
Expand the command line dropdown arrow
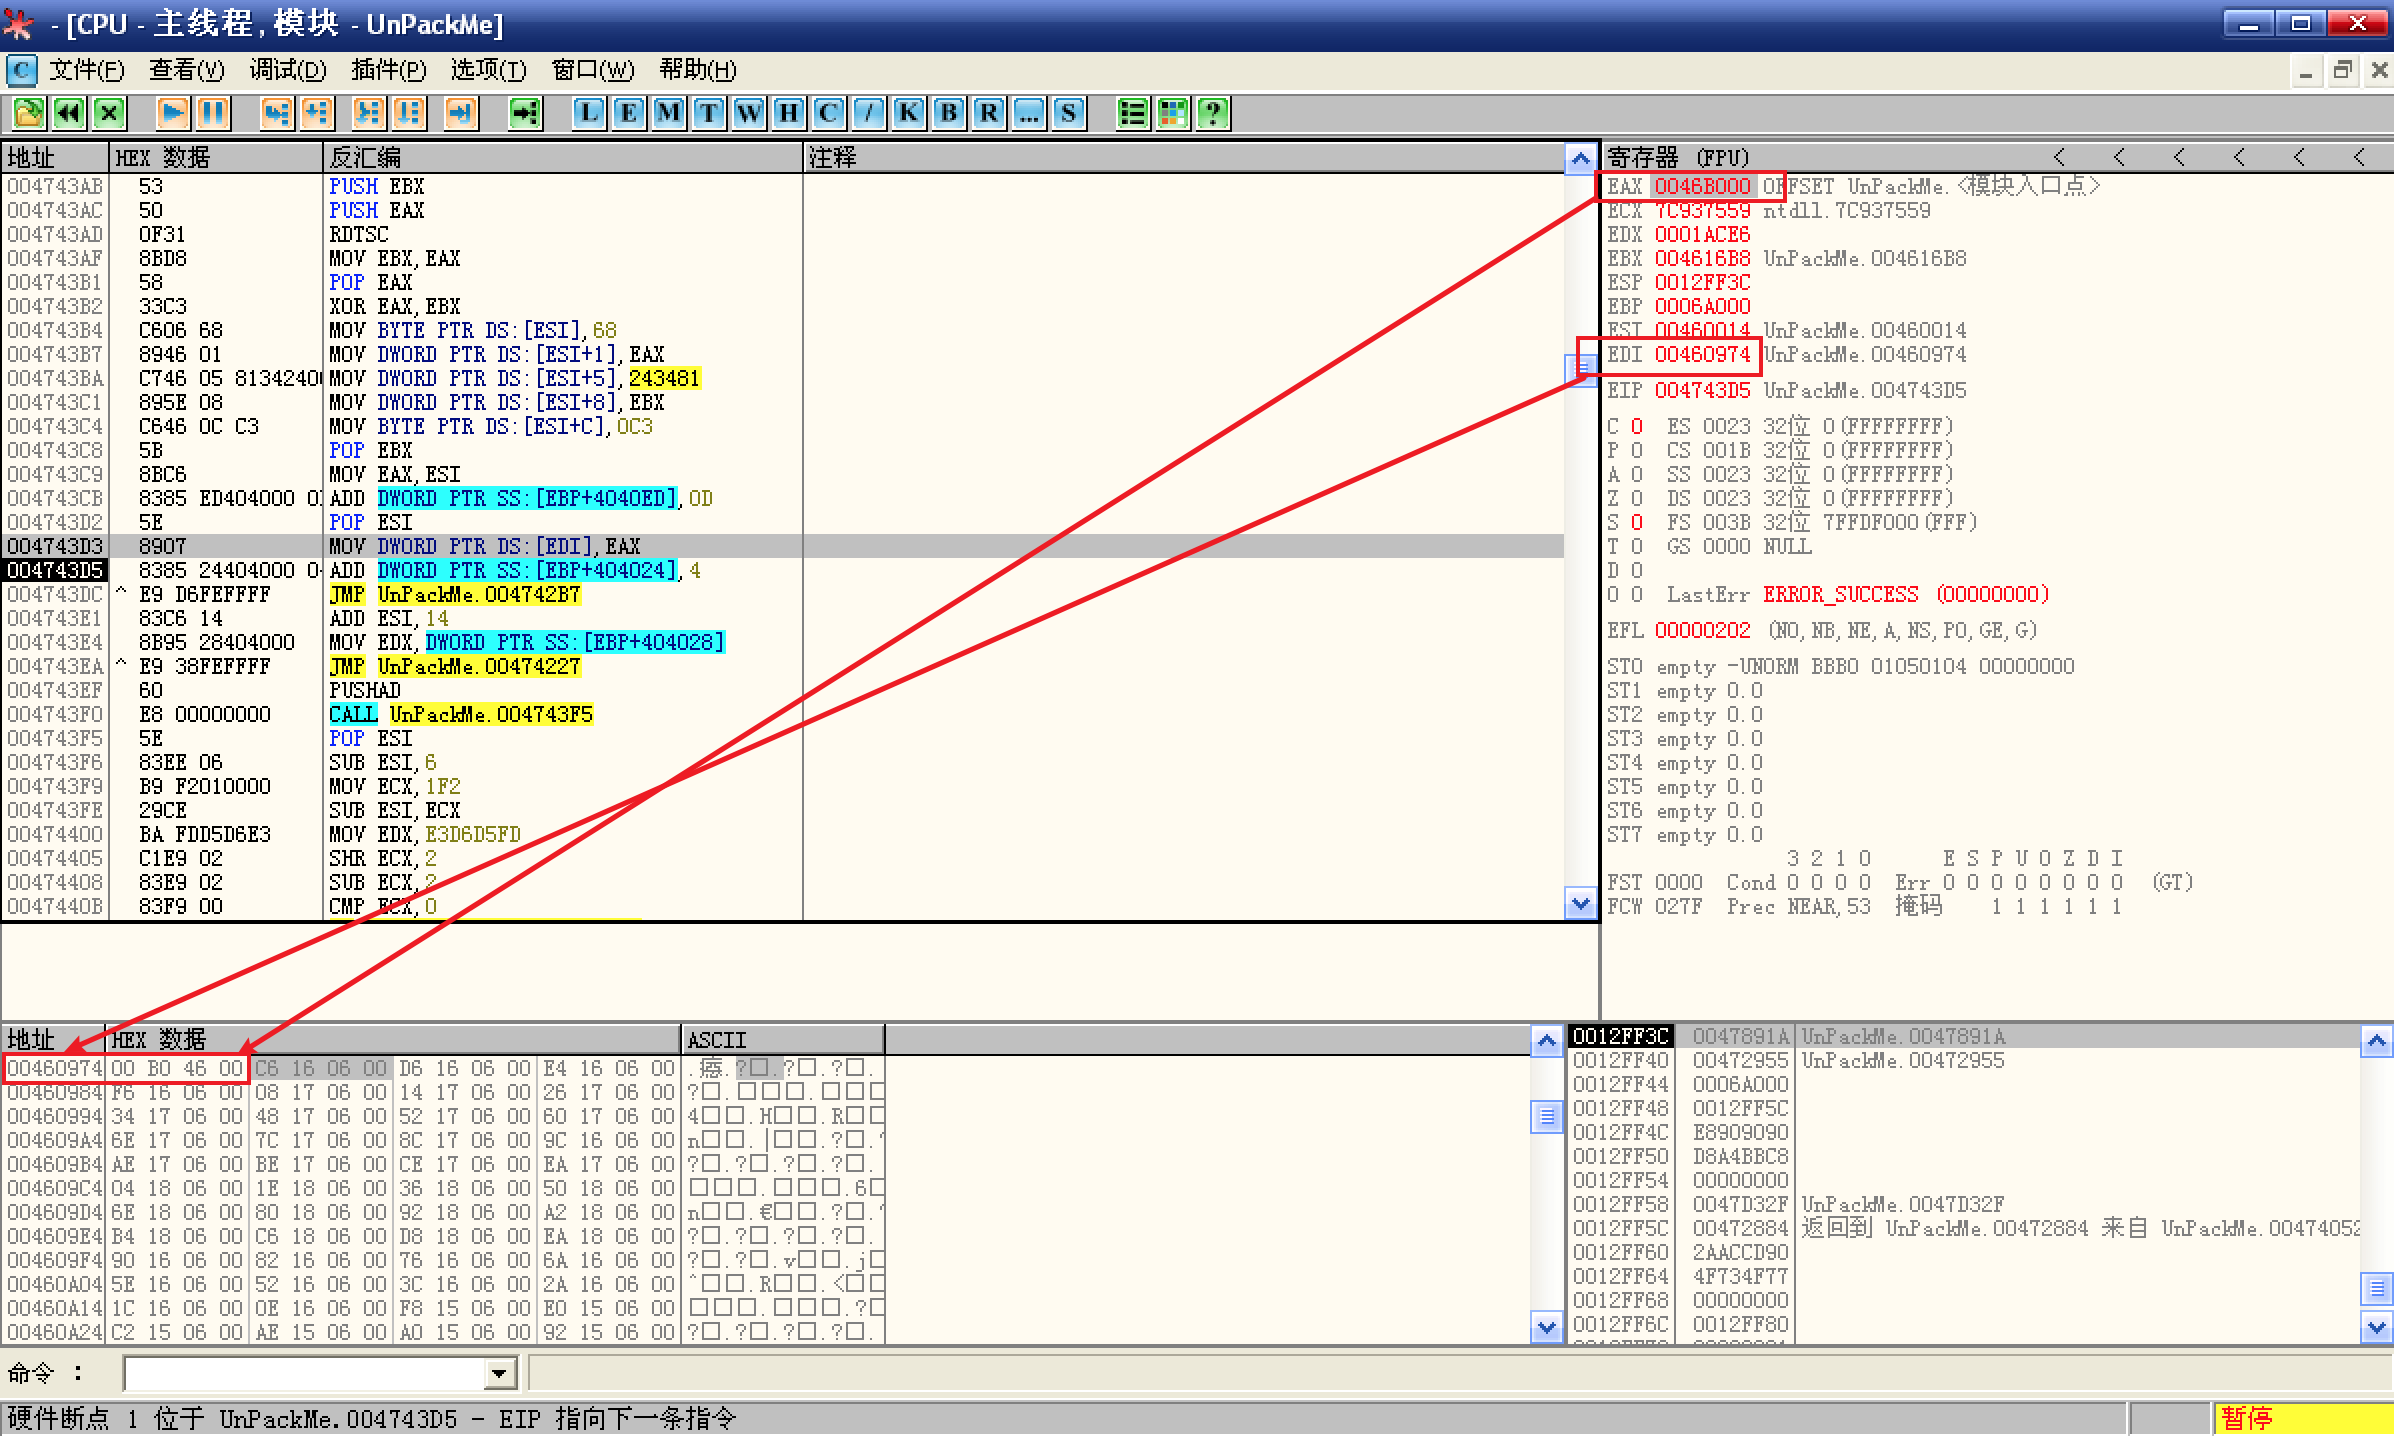click(x=499, y=1374)
